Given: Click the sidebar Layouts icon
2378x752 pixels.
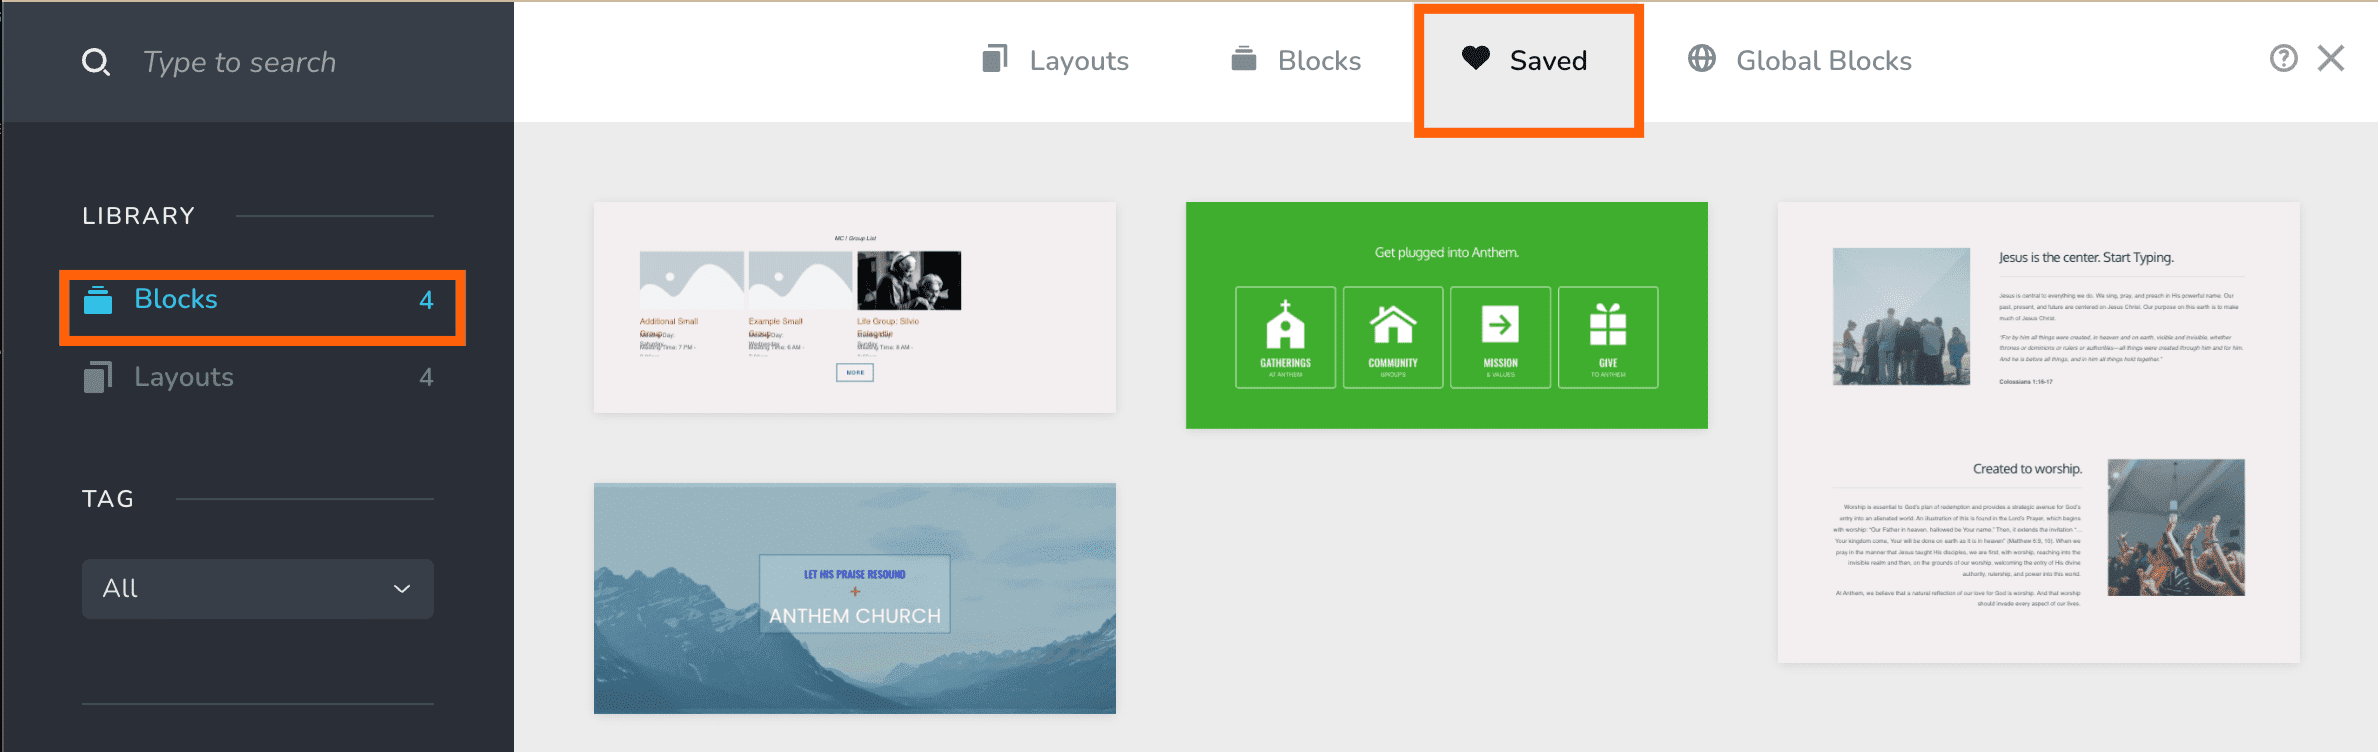Looking at the screenshot, I should (98, 377).
